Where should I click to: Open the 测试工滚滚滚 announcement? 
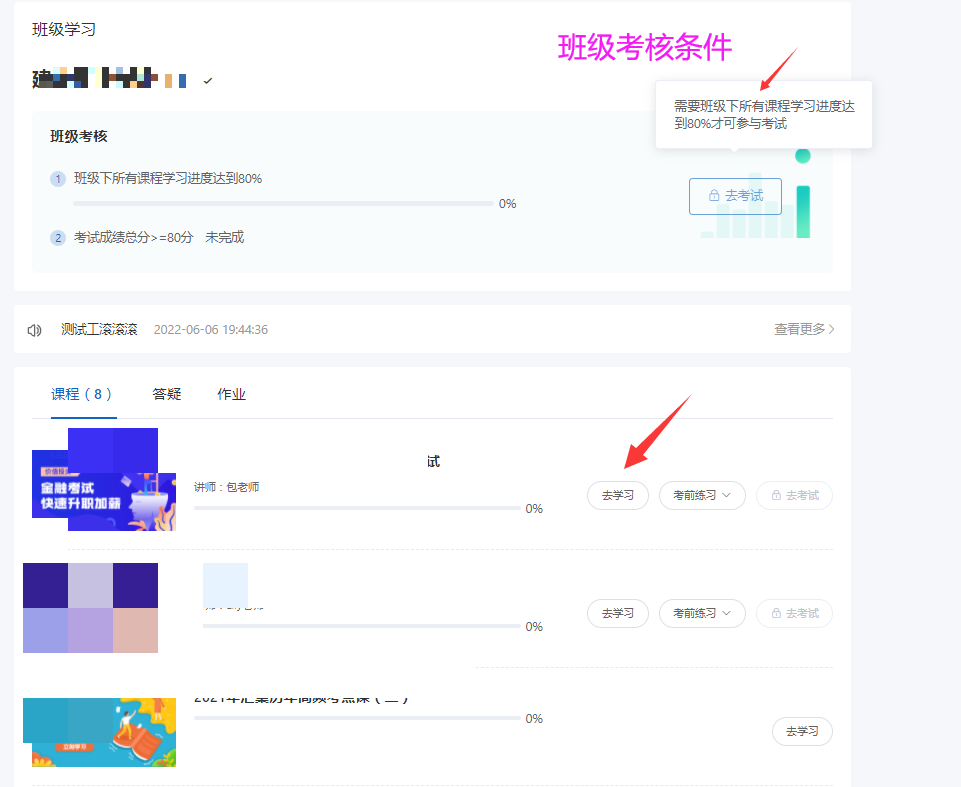99,330
